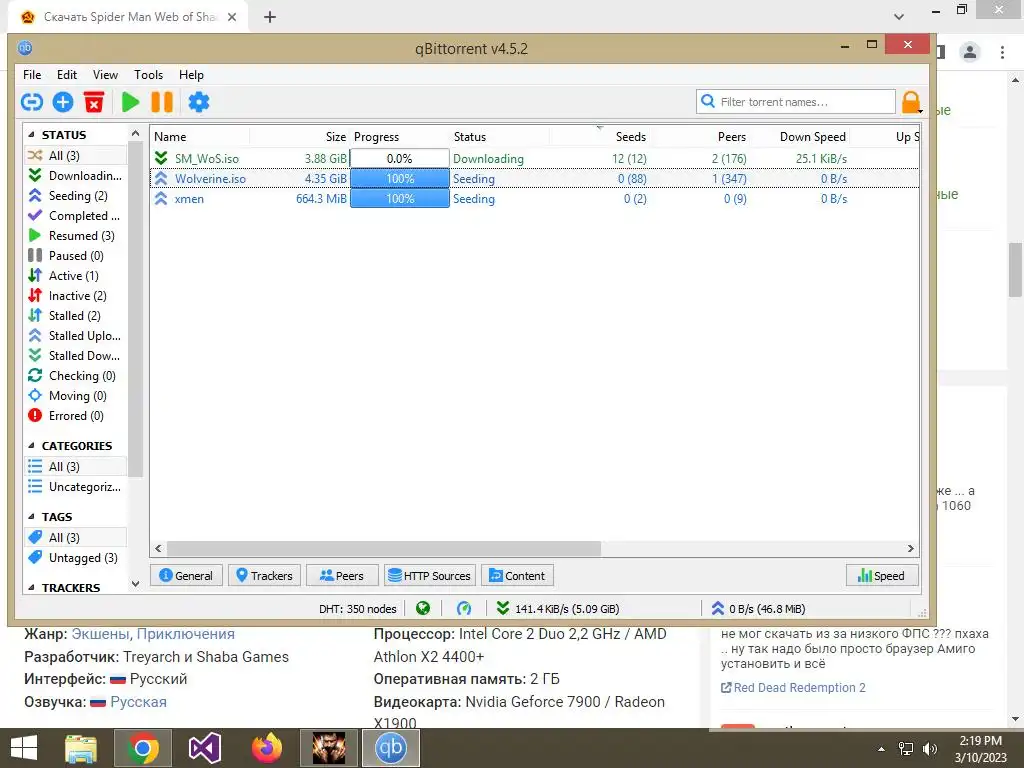Click the orange lock UI icon
Image resolution: width=1024 pixels, height=768 pixels.
tap(911, 103)
